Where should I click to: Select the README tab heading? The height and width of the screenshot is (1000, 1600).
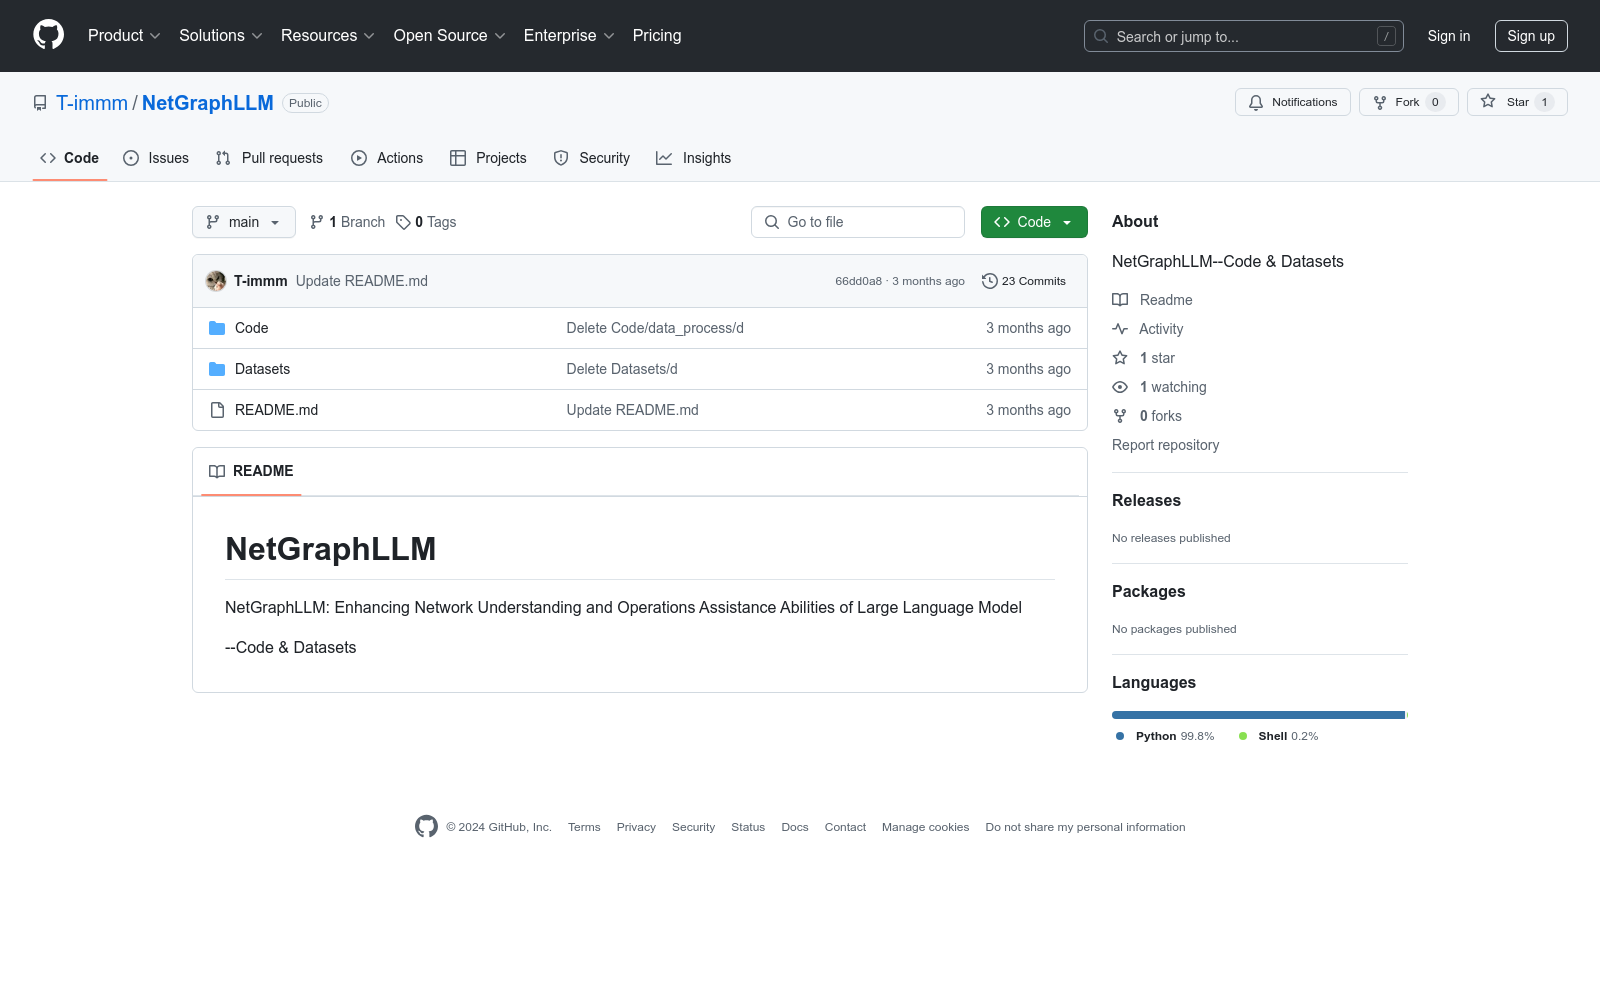[251, 471]
